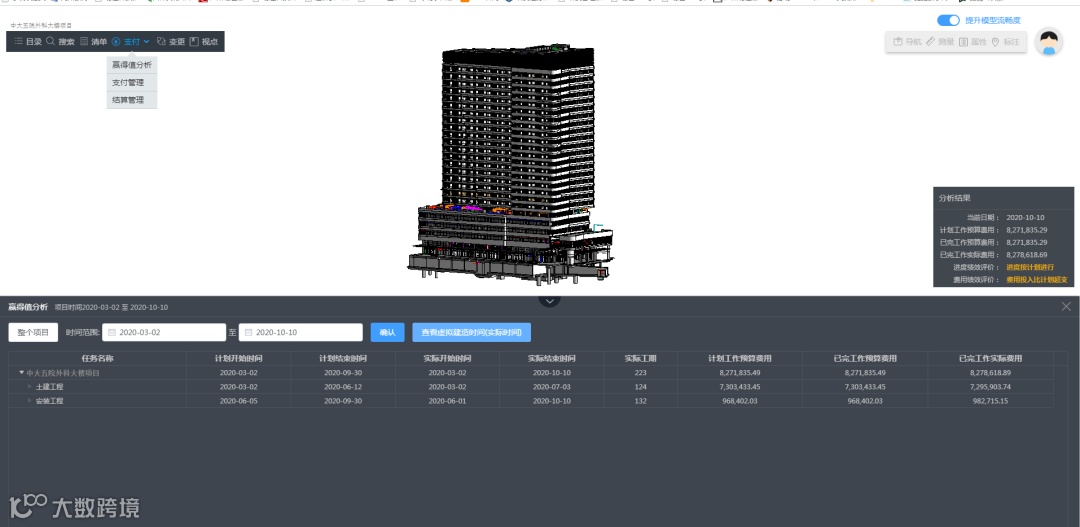Click the 2020-06-01 actual start cell
The height and width of the screenshot is (527, 1080).
[447, 400]
